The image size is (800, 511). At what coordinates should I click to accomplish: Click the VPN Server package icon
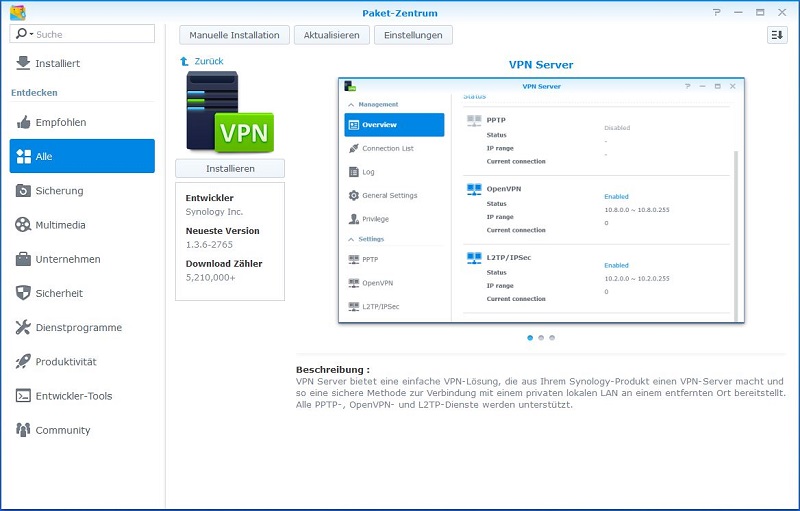pos(230,112)
